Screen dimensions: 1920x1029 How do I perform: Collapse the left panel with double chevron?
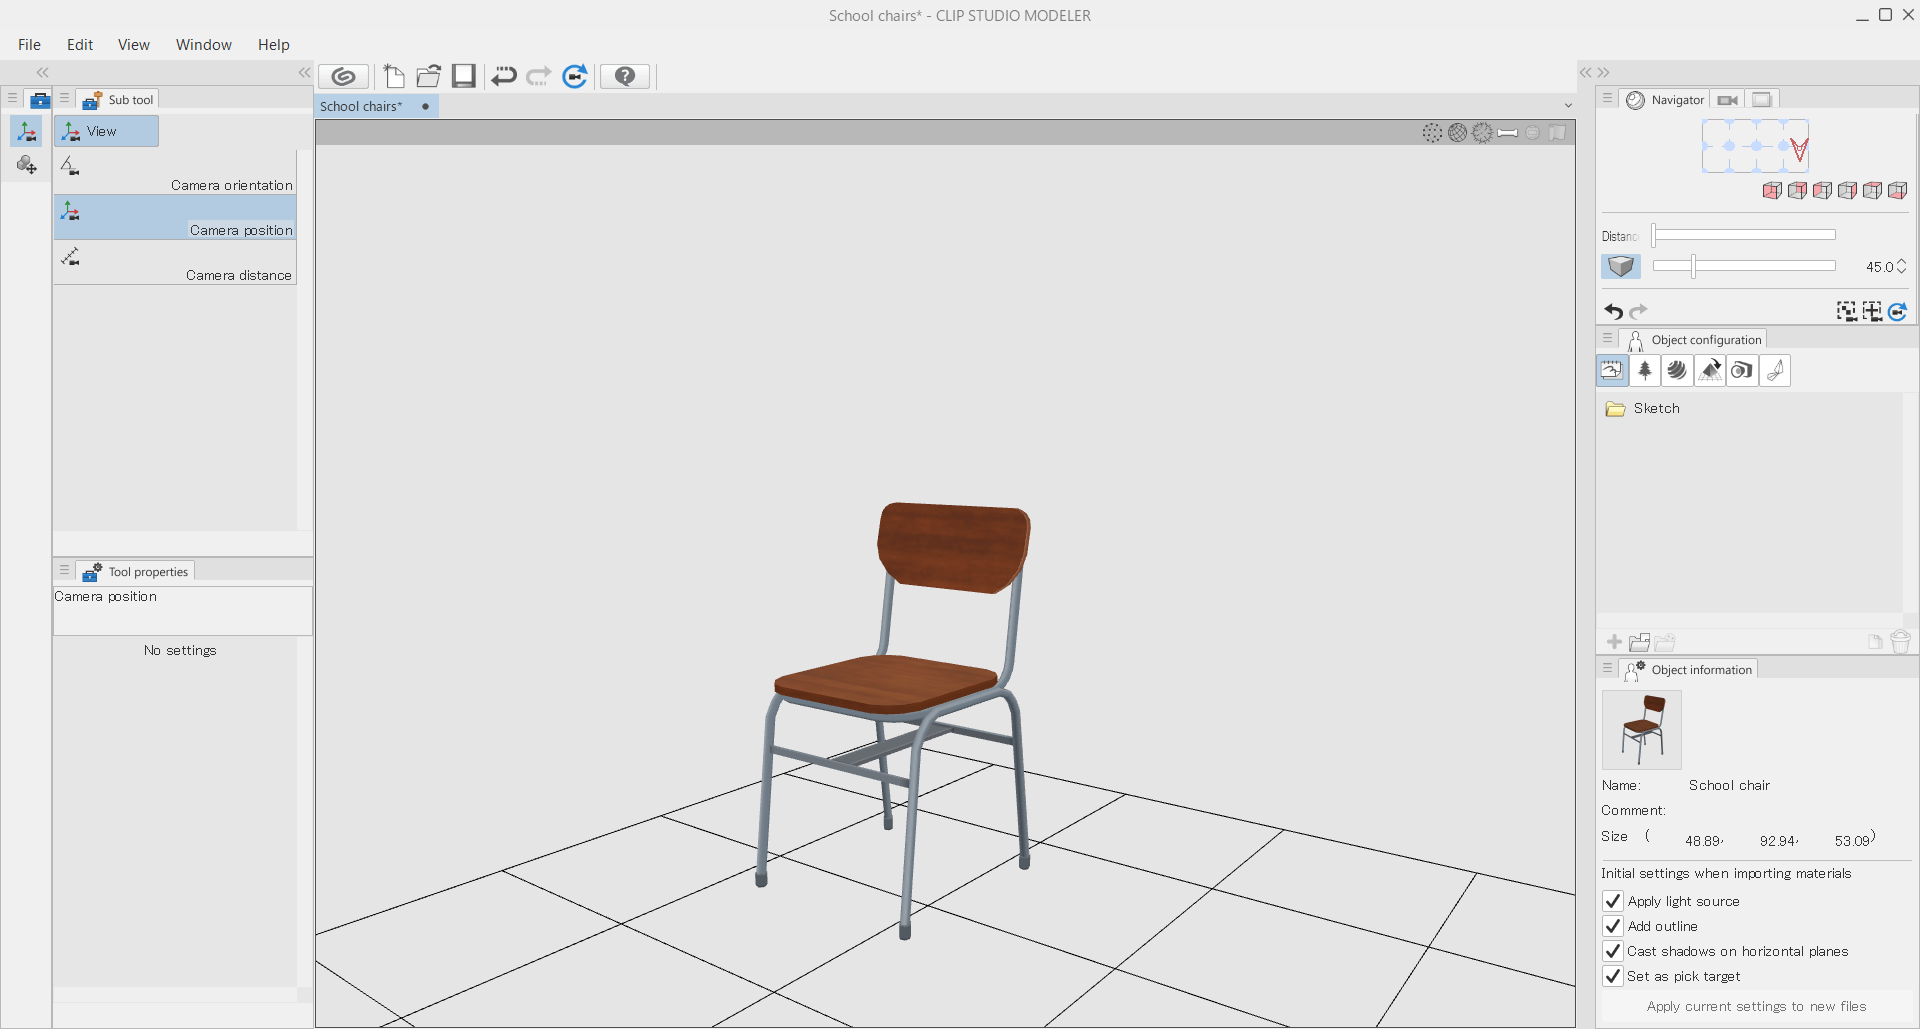pos(42,72)
